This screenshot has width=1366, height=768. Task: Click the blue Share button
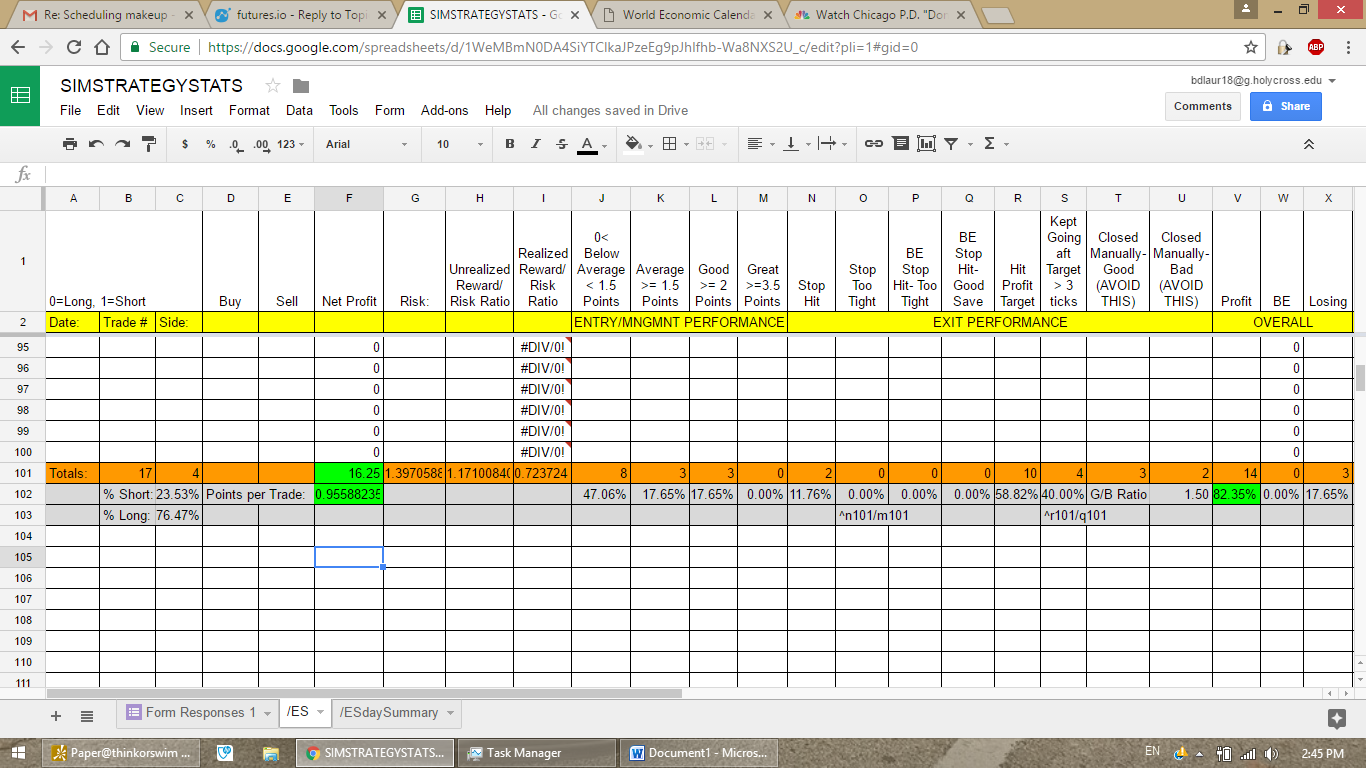pos(1285,106)
